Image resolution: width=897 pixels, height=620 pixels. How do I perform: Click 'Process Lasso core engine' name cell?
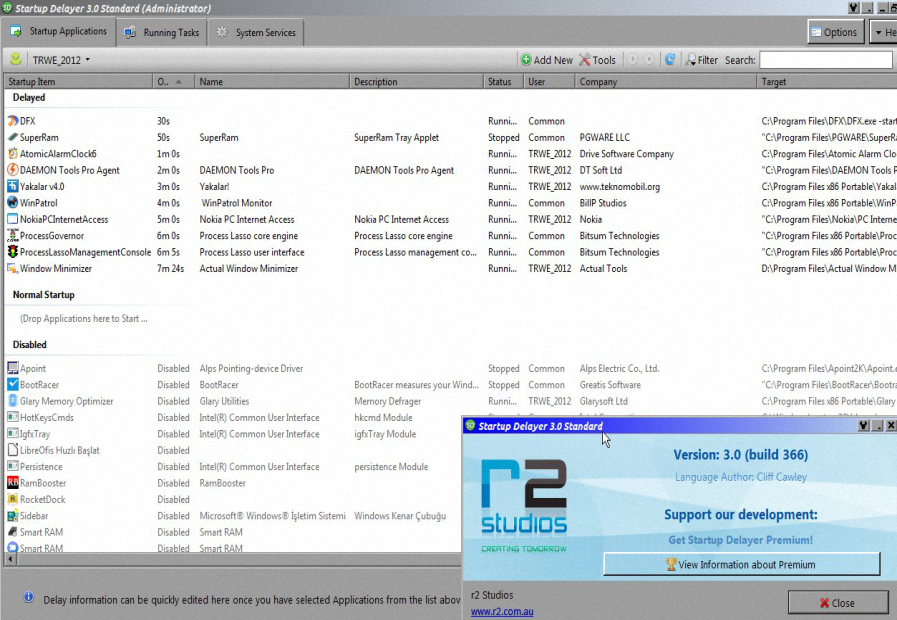[x=248, y=236]
